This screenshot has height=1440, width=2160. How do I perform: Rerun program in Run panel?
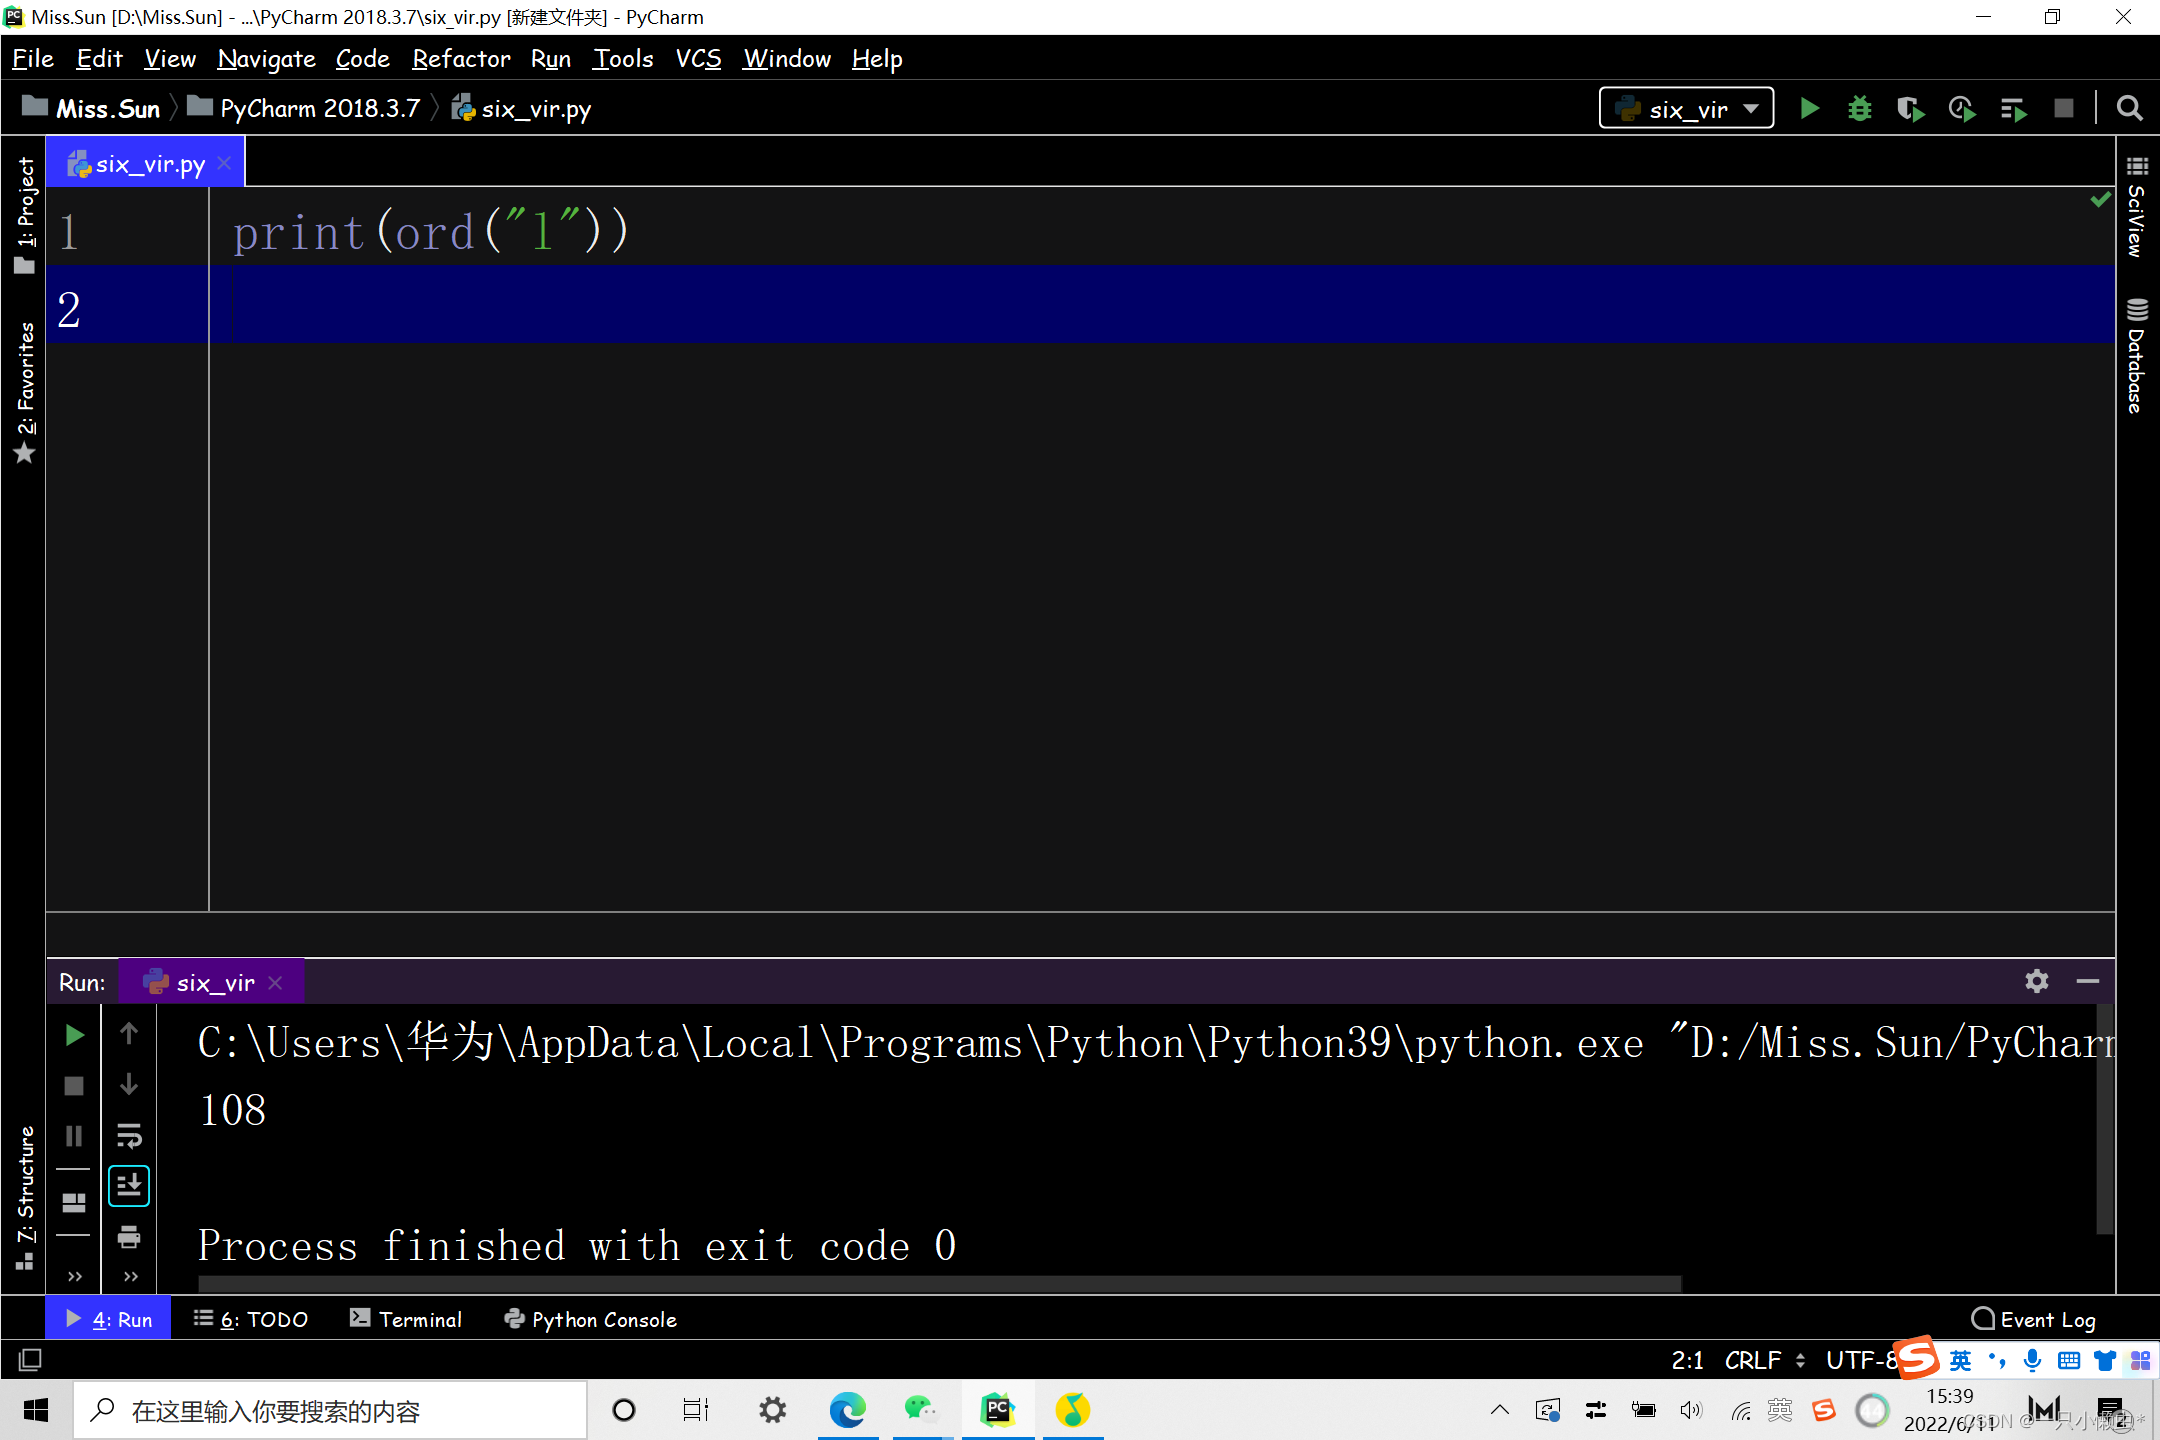click(74, 1034)
